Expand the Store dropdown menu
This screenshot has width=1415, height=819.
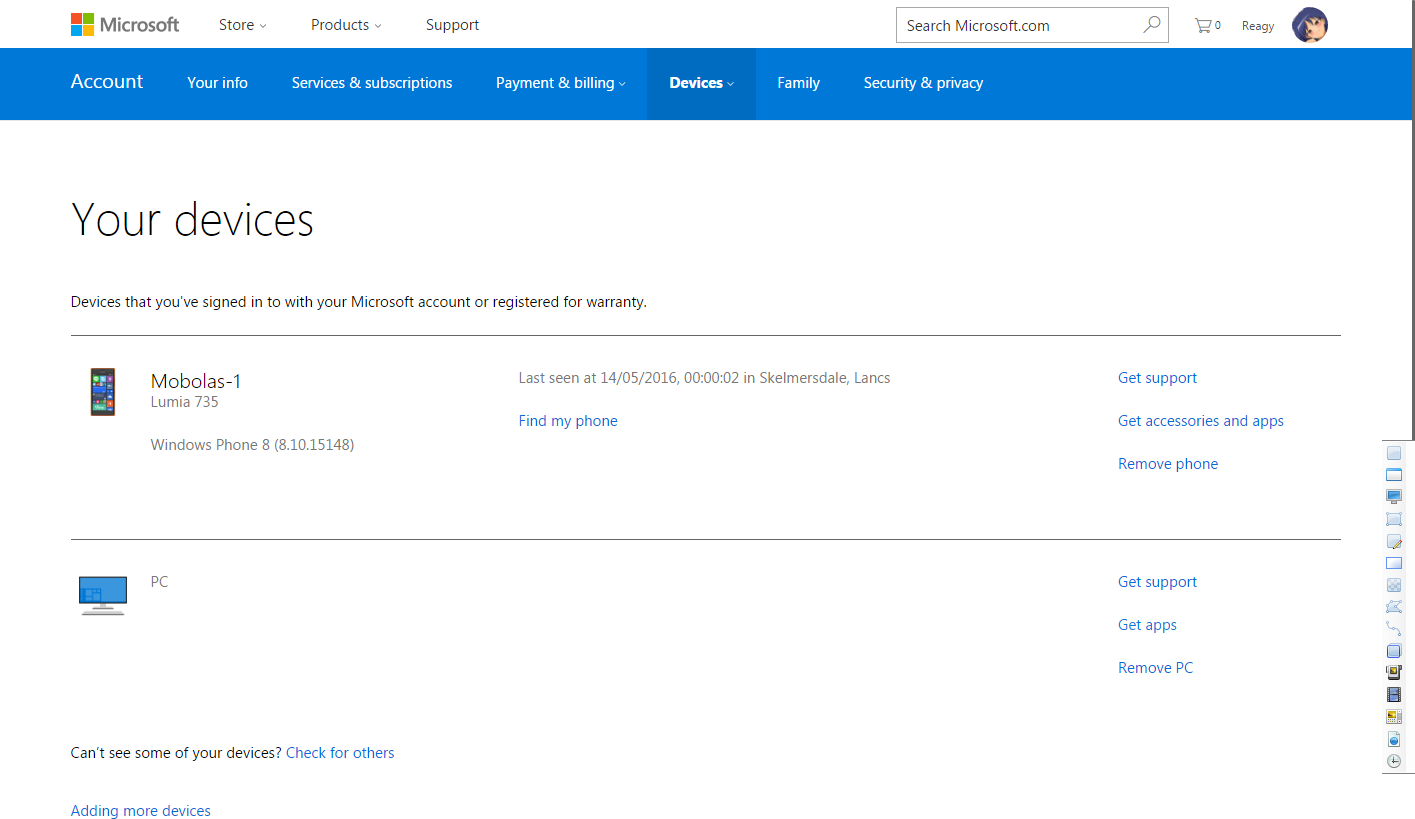point(243,25)
